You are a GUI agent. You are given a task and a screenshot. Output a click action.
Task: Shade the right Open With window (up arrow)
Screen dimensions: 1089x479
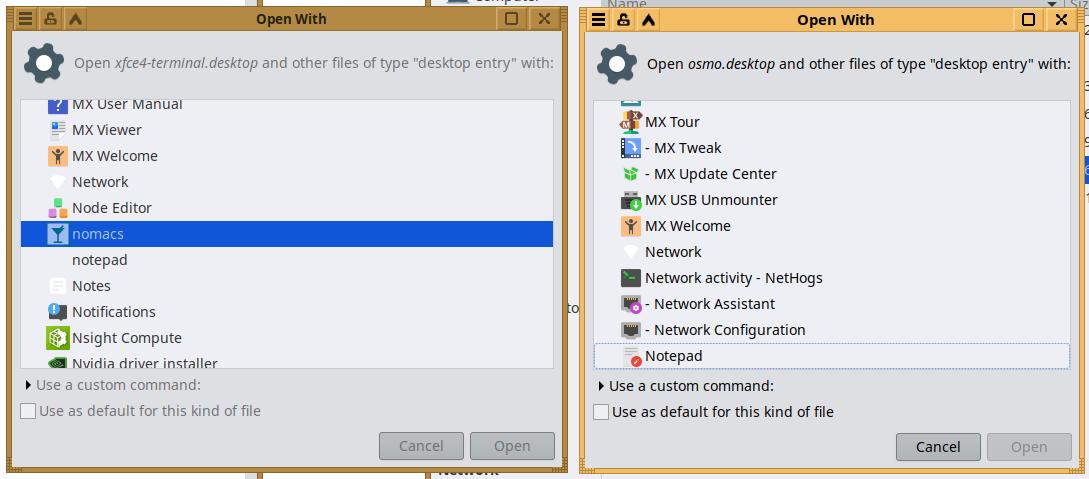(648, 20)
